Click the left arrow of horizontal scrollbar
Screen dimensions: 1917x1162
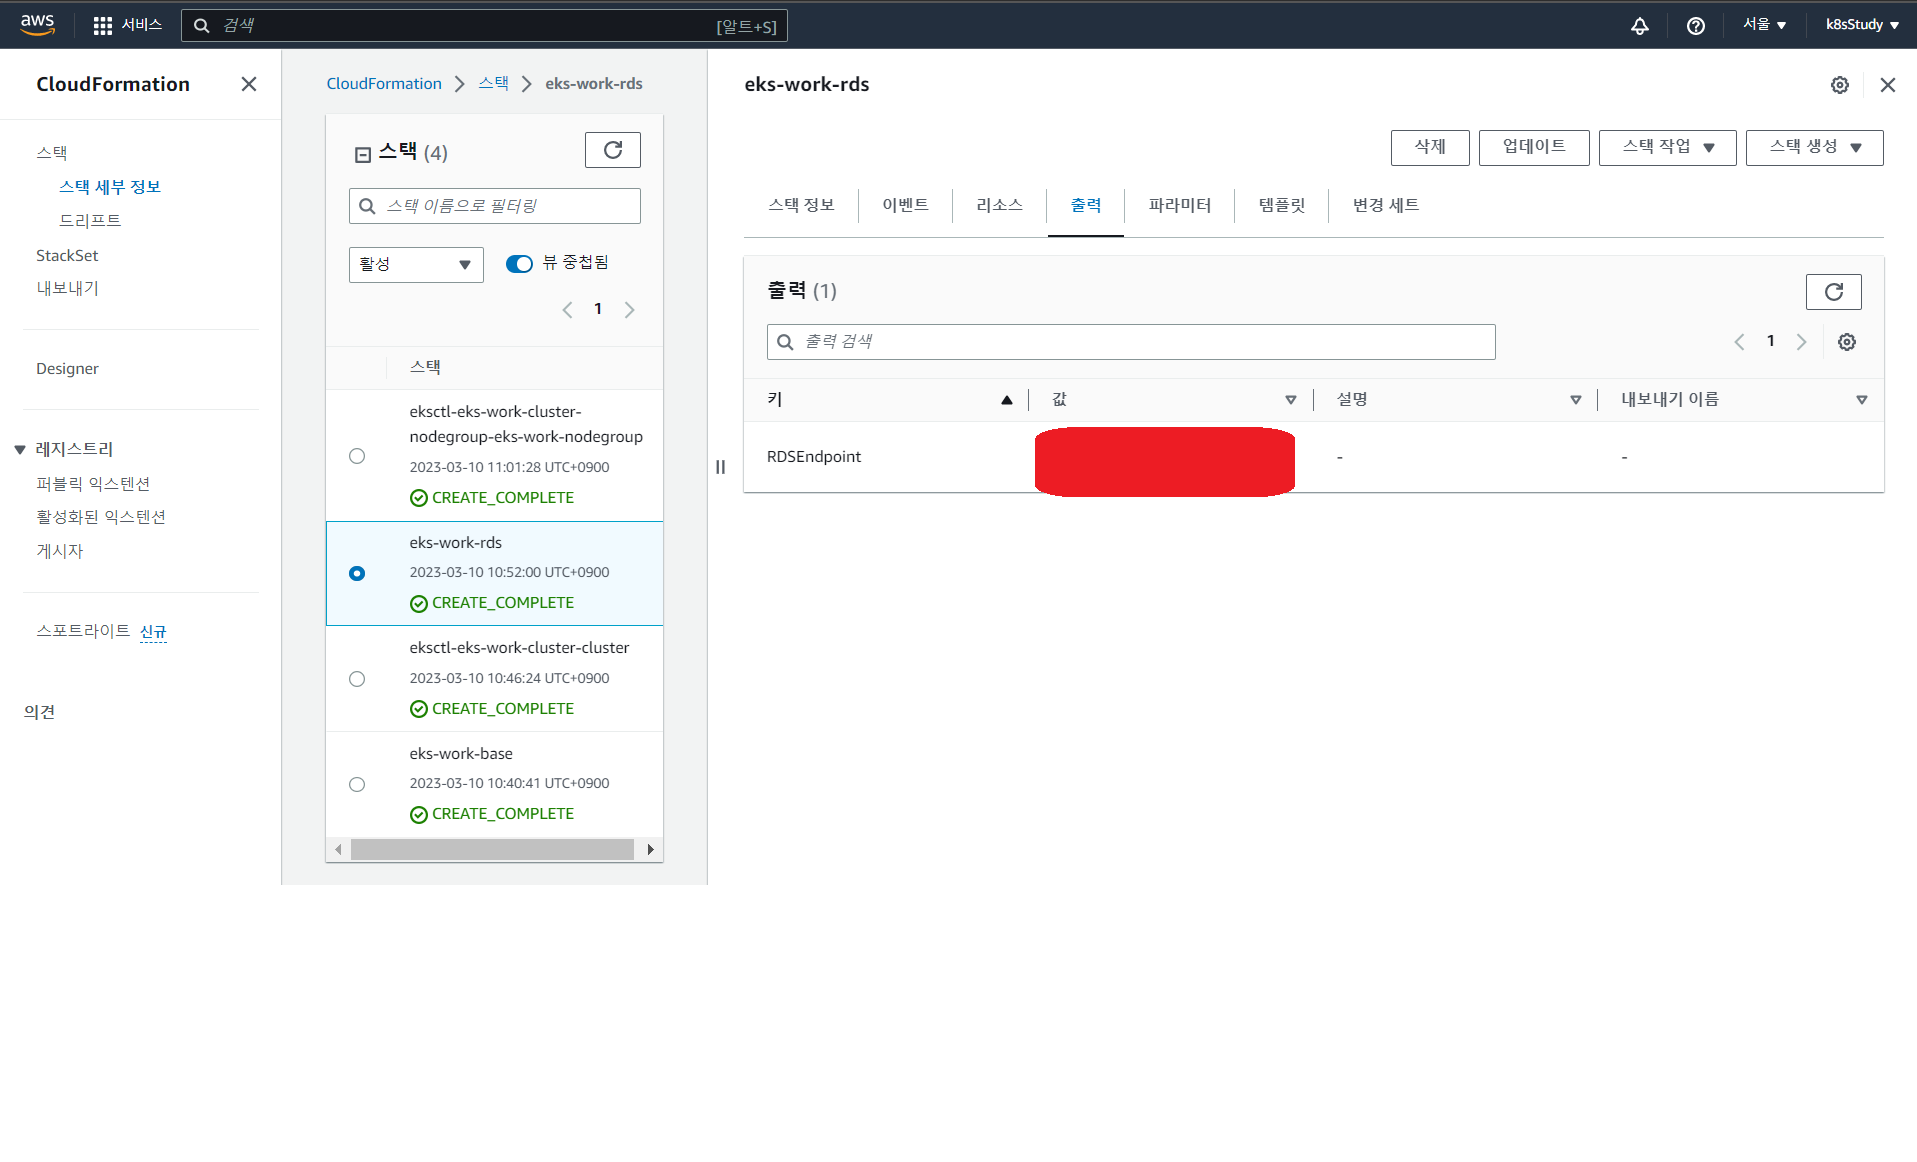click(x=338, y=850)
